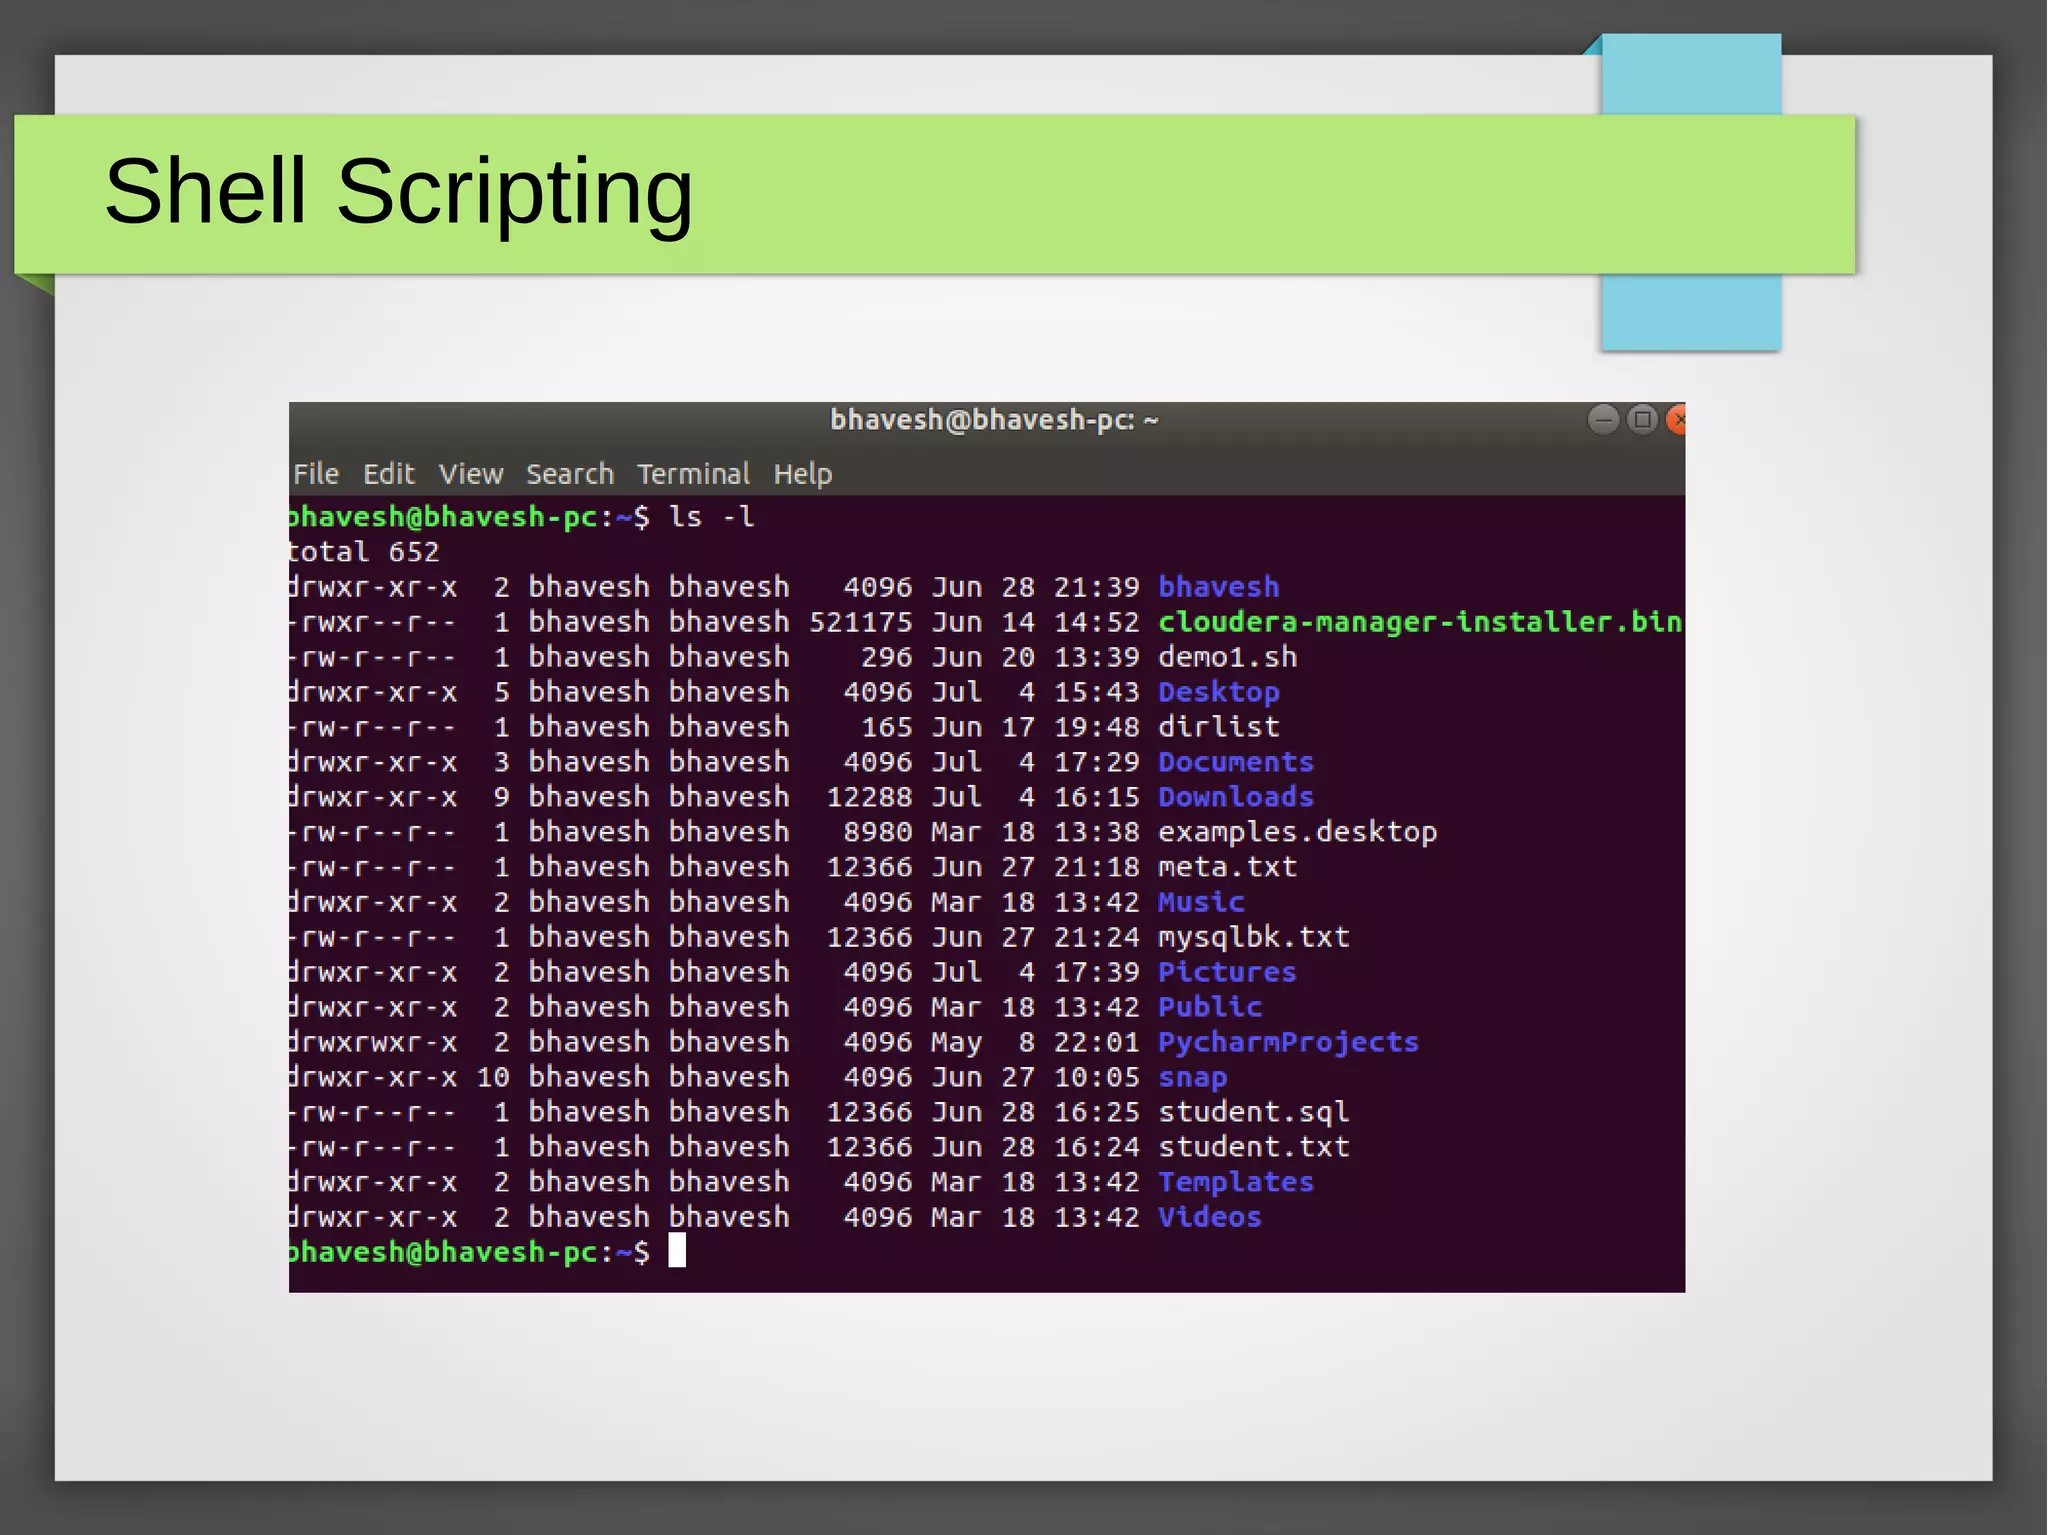Open the Search menu
This screenshot has height=1535, width=2048.
pos(570,474)
